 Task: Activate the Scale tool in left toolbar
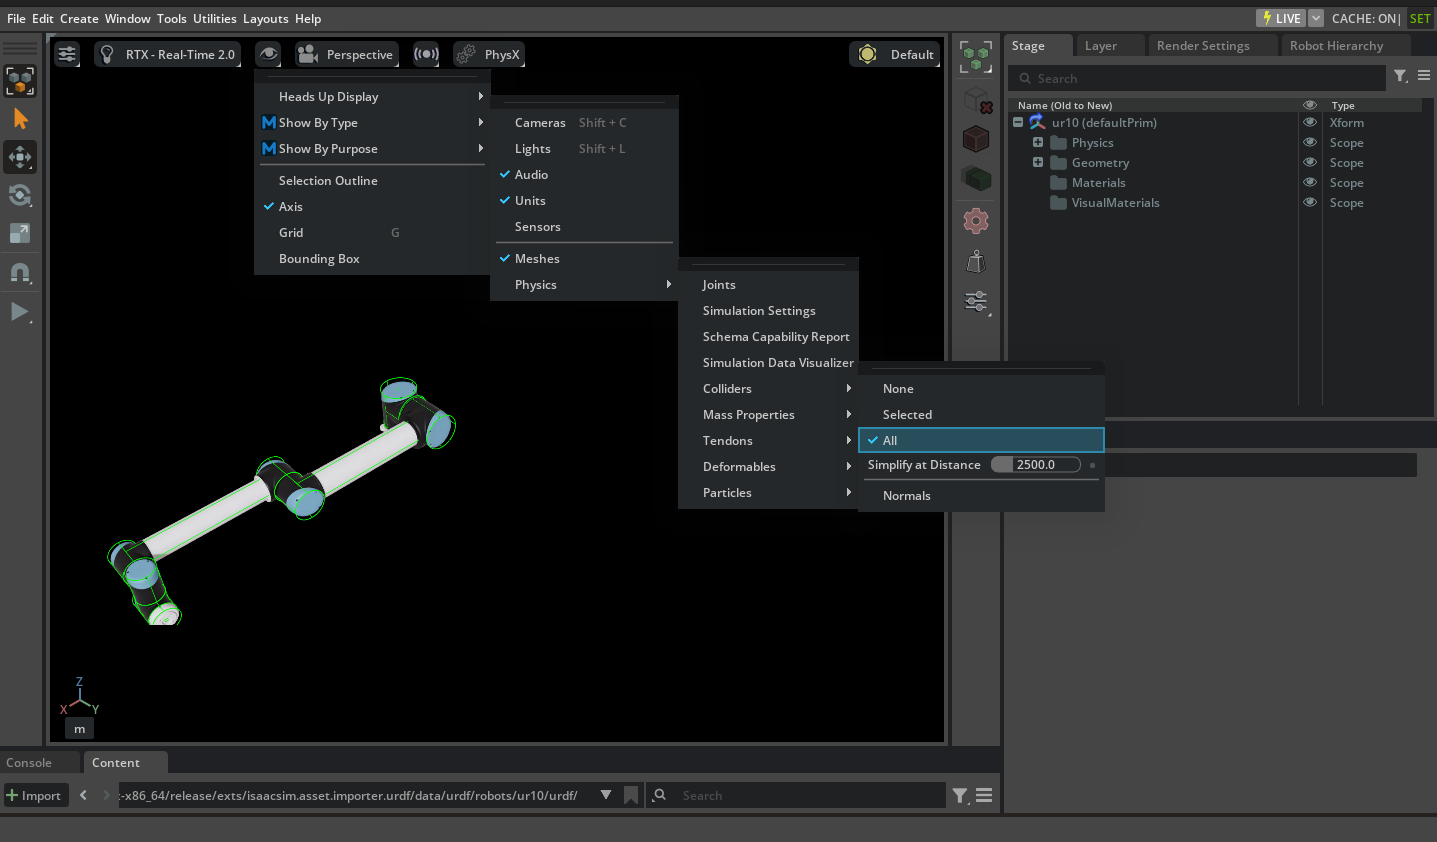20,233
